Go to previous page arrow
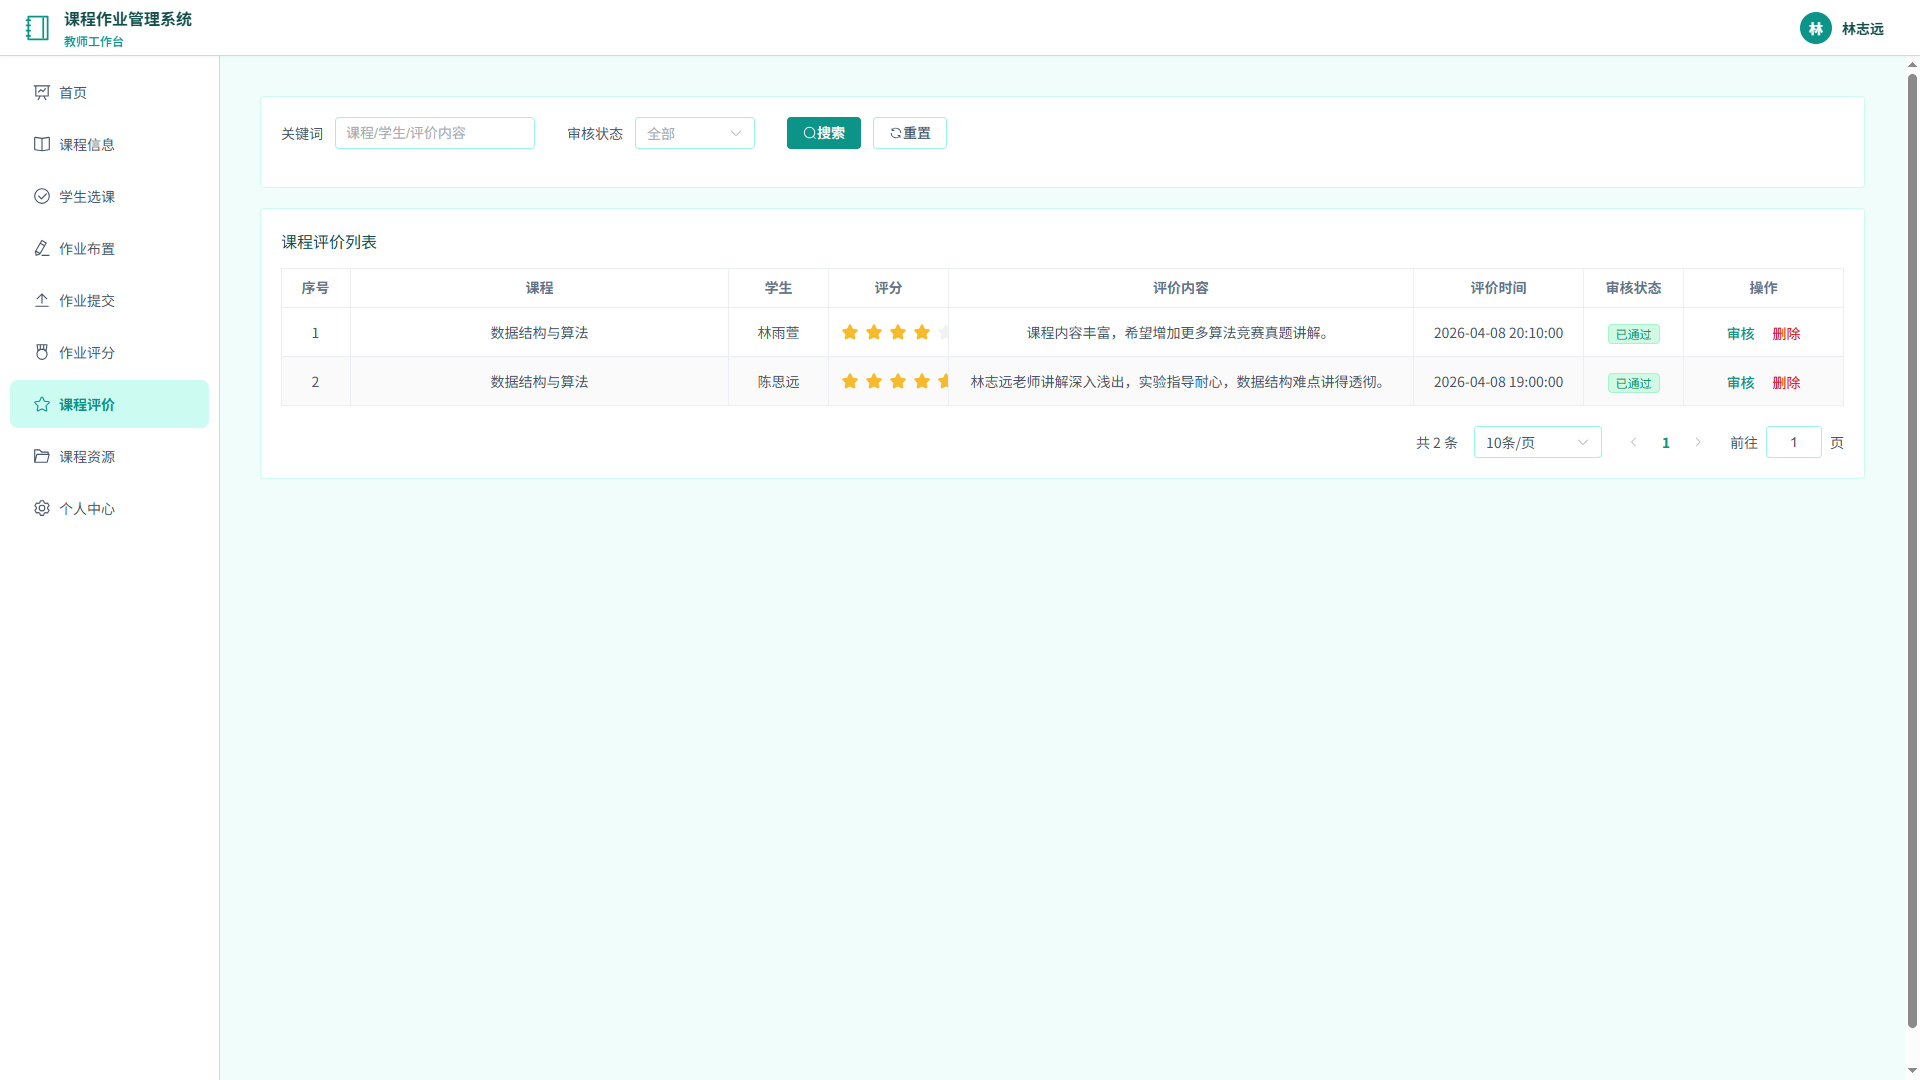 1634,442
